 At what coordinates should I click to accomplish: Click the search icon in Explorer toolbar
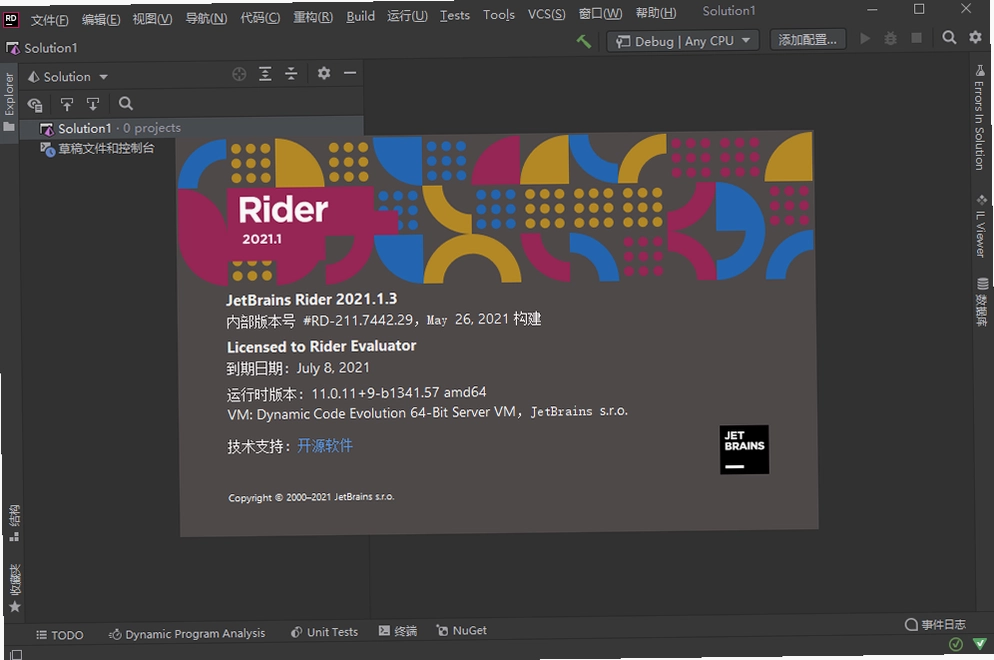pyautogui.click(x=126, y=103)
